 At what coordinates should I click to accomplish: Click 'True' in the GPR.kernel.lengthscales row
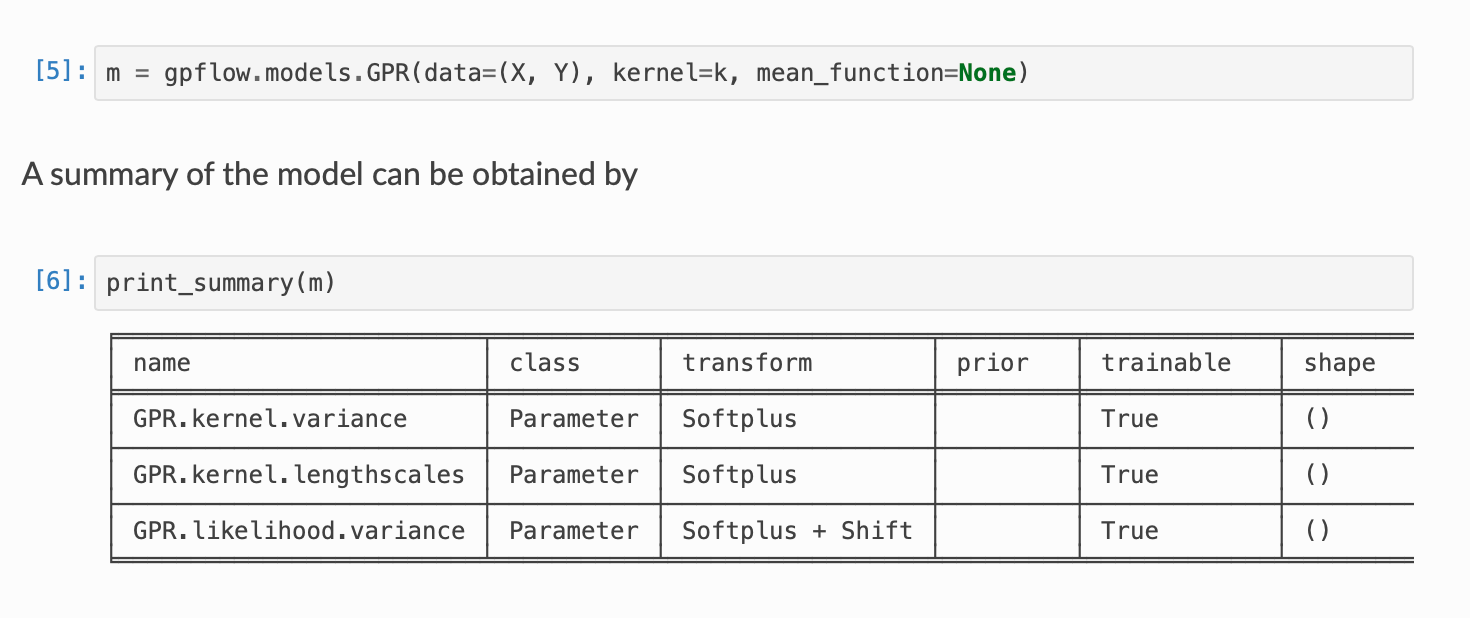[1129, 475]
